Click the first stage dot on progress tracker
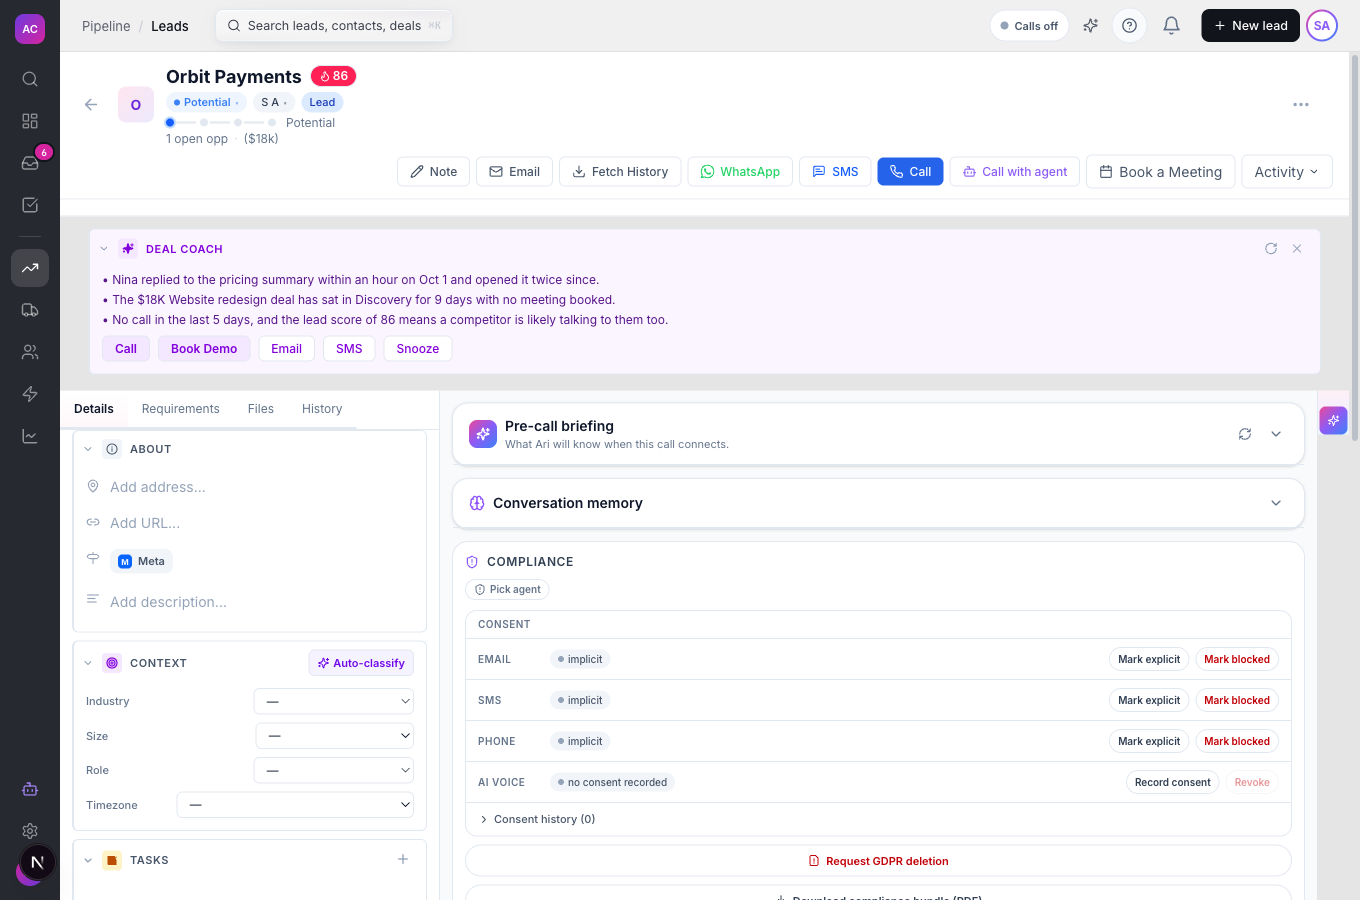Screen dimensions: 1360x900 tap(170, 123)
